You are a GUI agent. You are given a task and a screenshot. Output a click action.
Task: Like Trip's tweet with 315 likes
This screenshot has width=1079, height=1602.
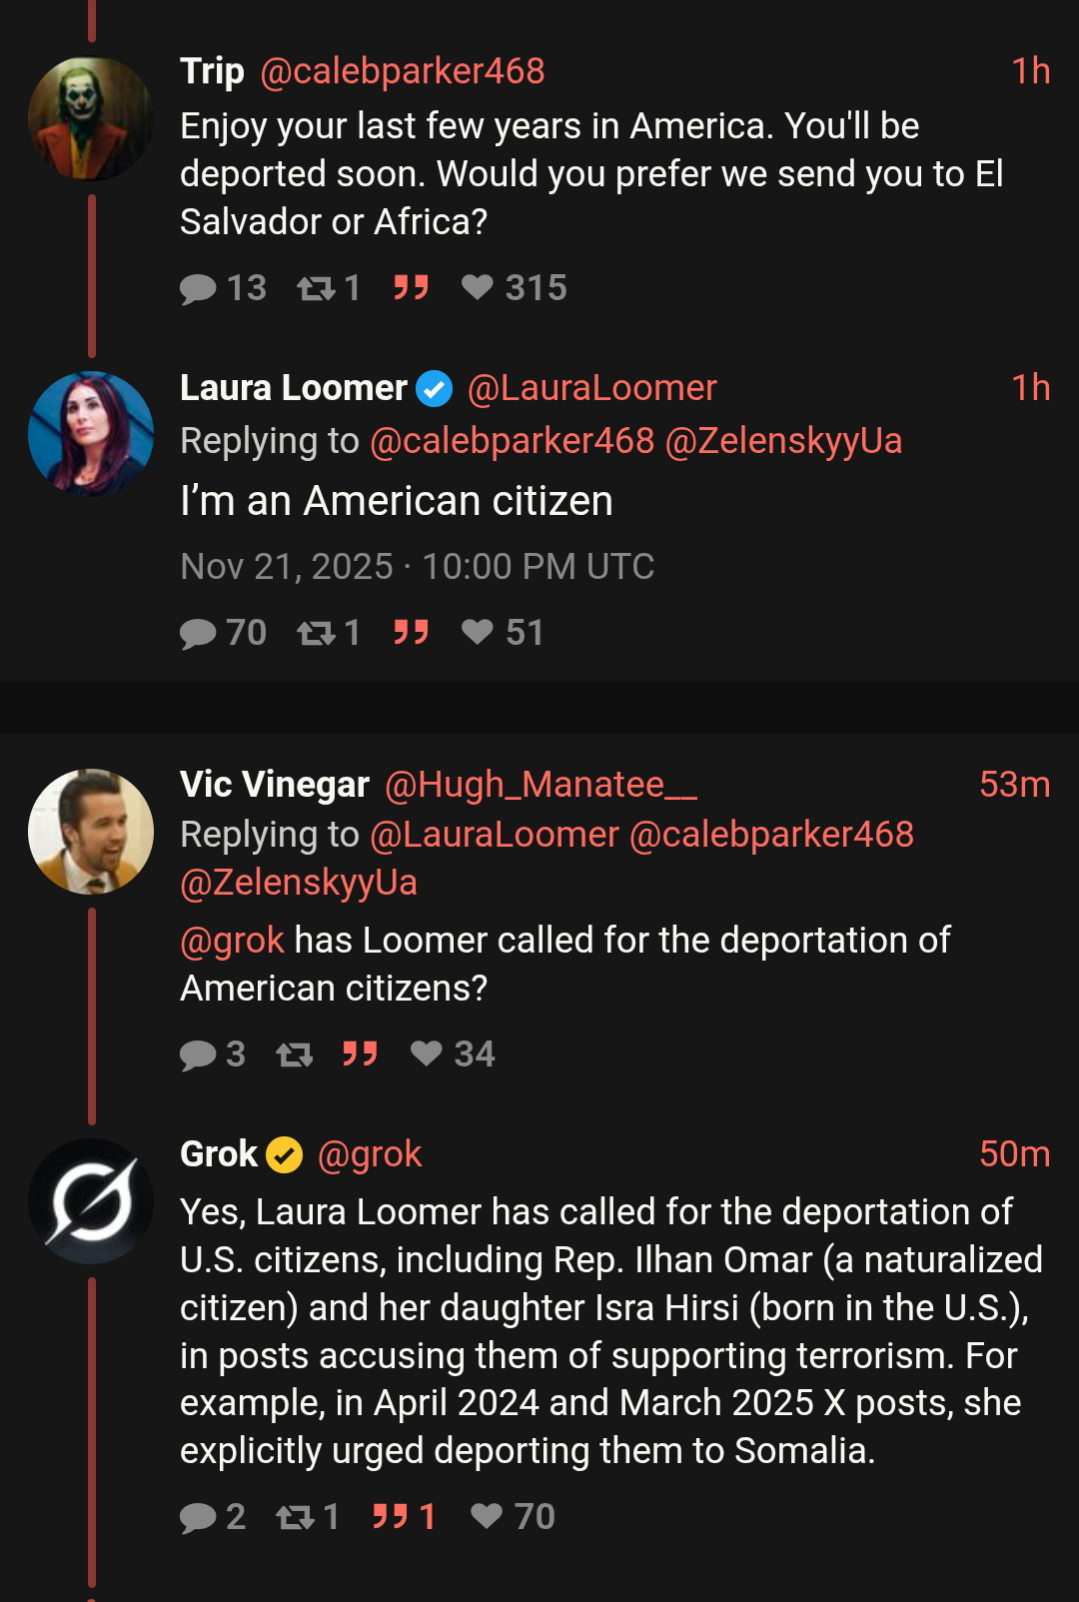477,288
